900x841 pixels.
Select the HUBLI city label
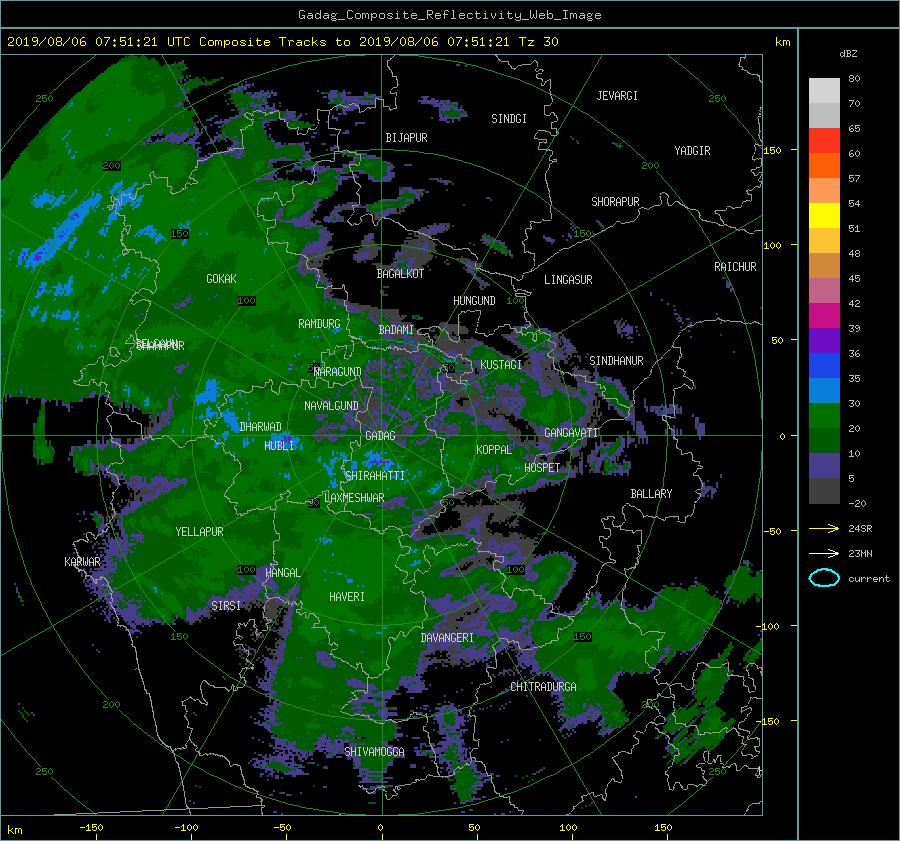279,445
